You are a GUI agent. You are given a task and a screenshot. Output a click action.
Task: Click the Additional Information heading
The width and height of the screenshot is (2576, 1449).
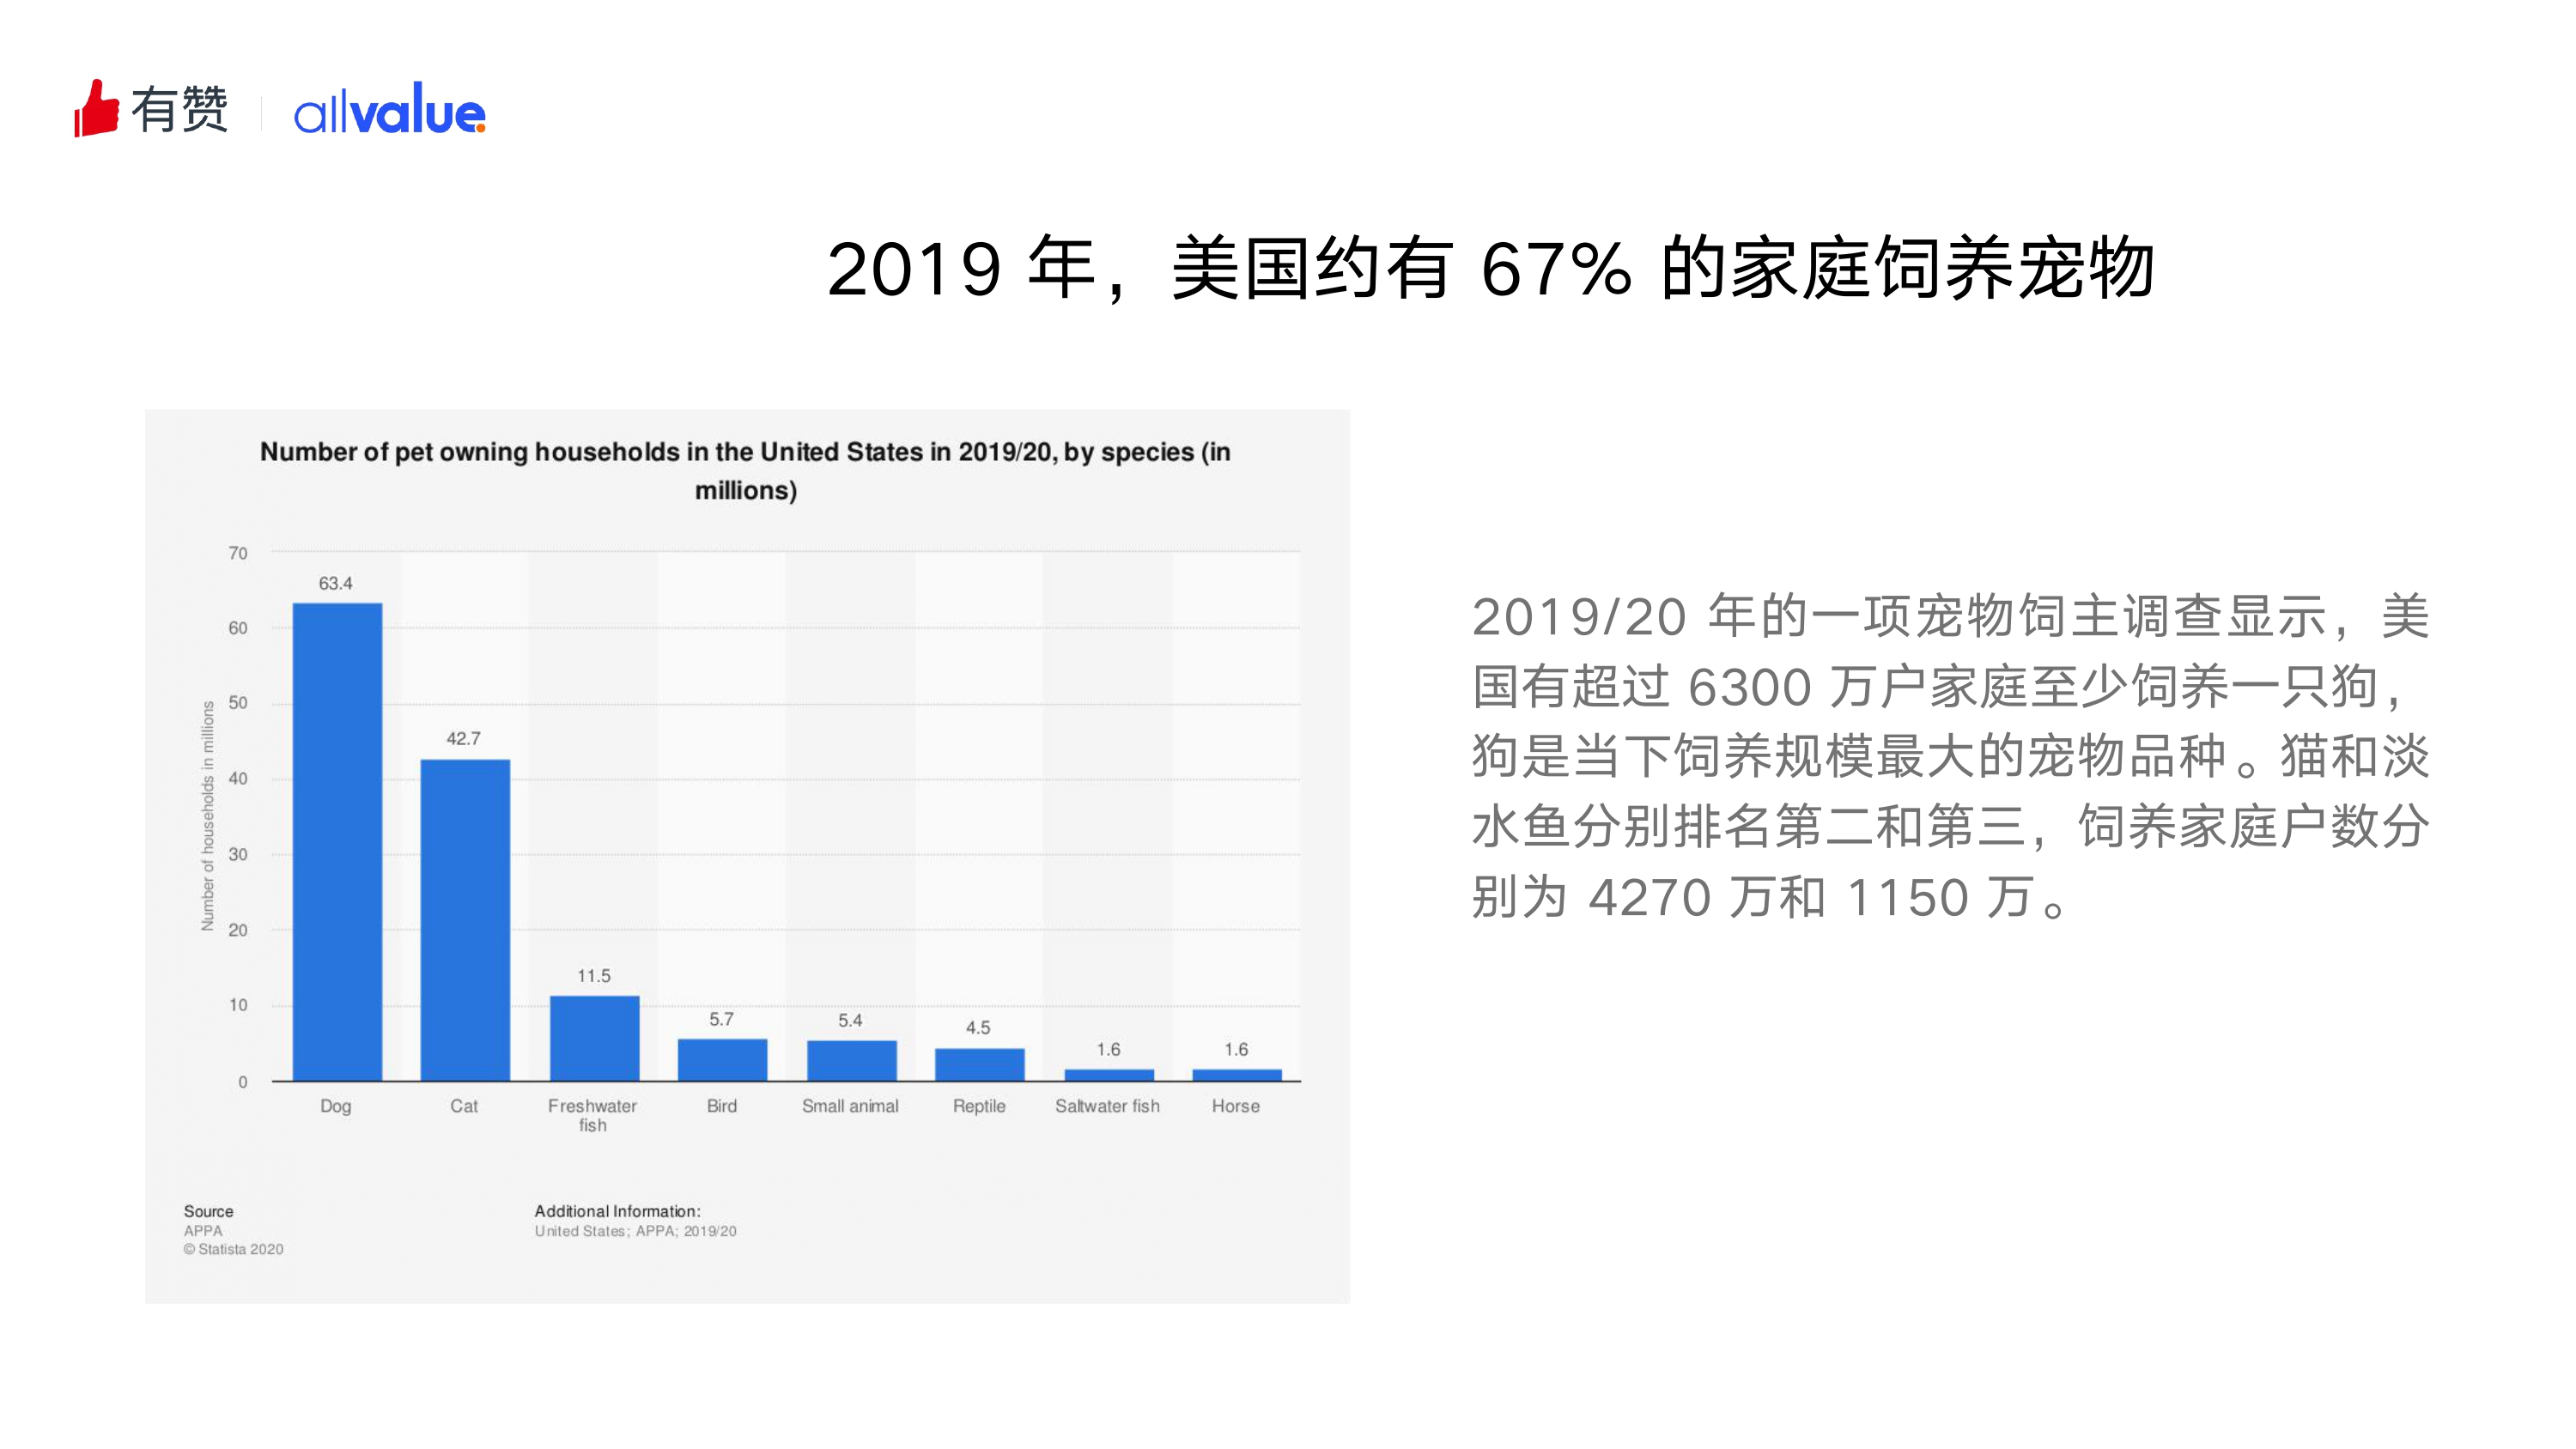617,1211
